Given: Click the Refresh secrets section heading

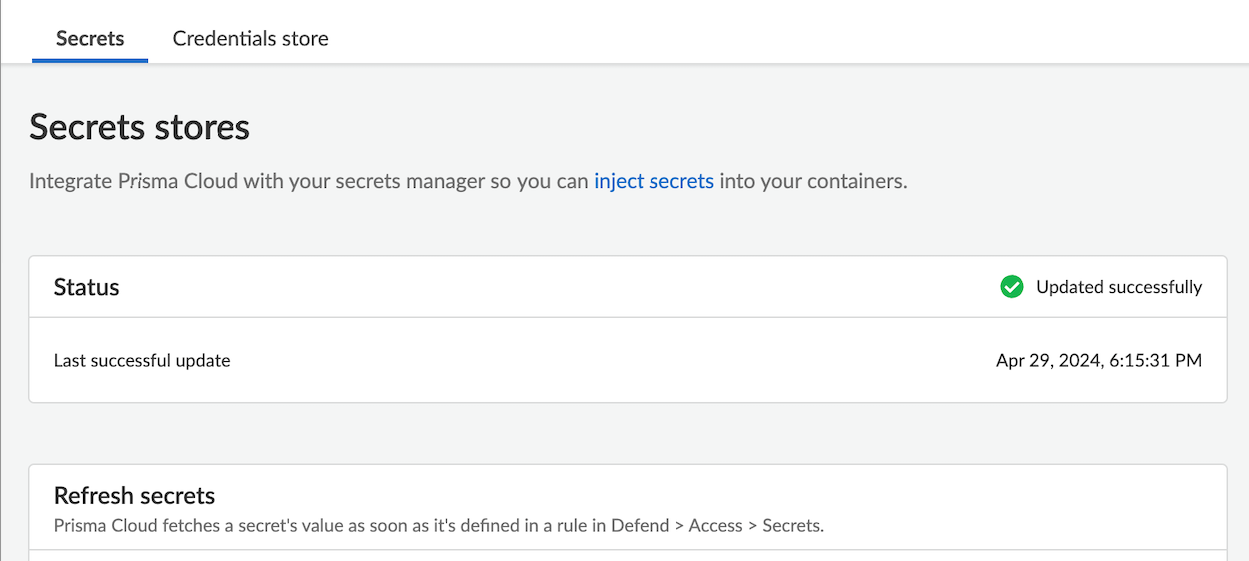Looking at the screenshot, I should (134, 495).
